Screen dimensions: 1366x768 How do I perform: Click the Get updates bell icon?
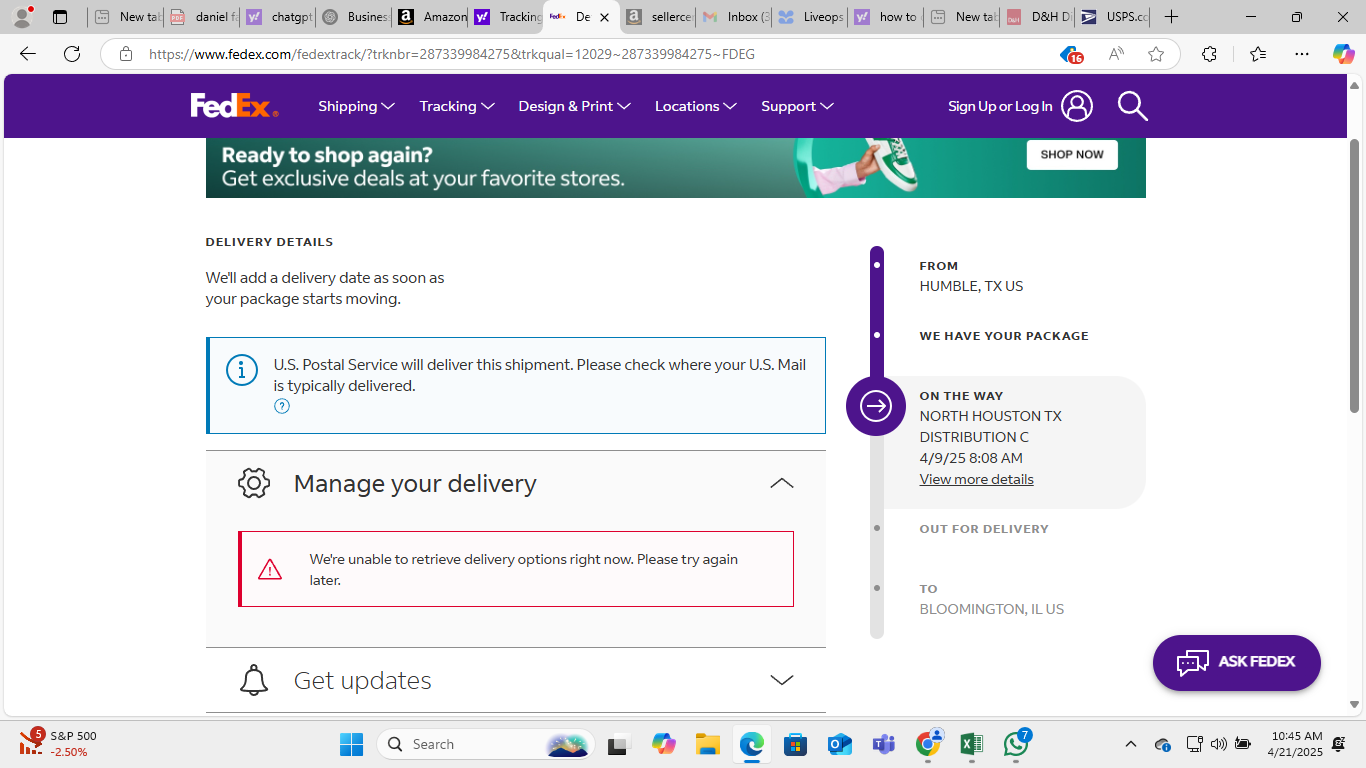pyautogui.click(x=254, y=680)
